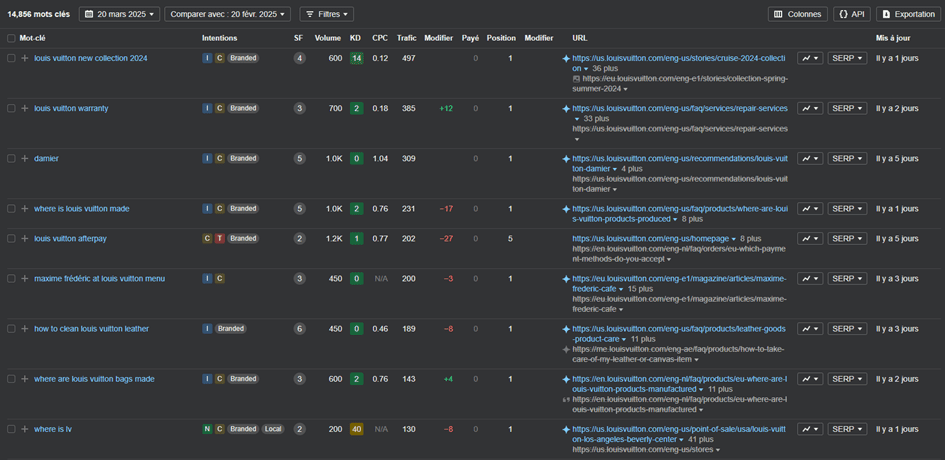Open SERP dropdown for damier row

(847, 158)
